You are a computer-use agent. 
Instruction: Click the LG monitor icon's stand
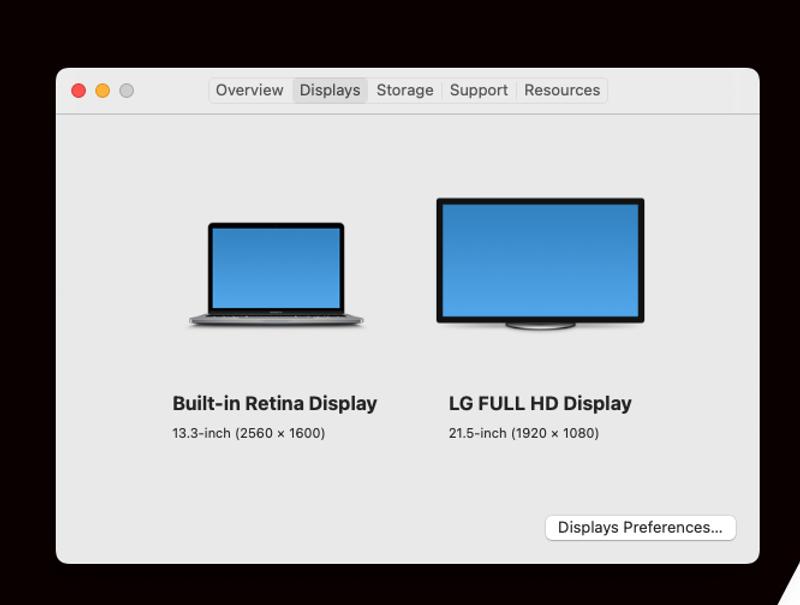click(x=540, y=325)
